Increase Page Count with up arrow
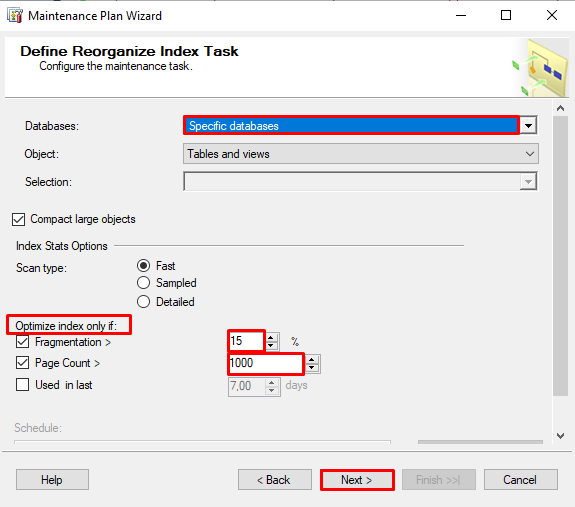 312,360
